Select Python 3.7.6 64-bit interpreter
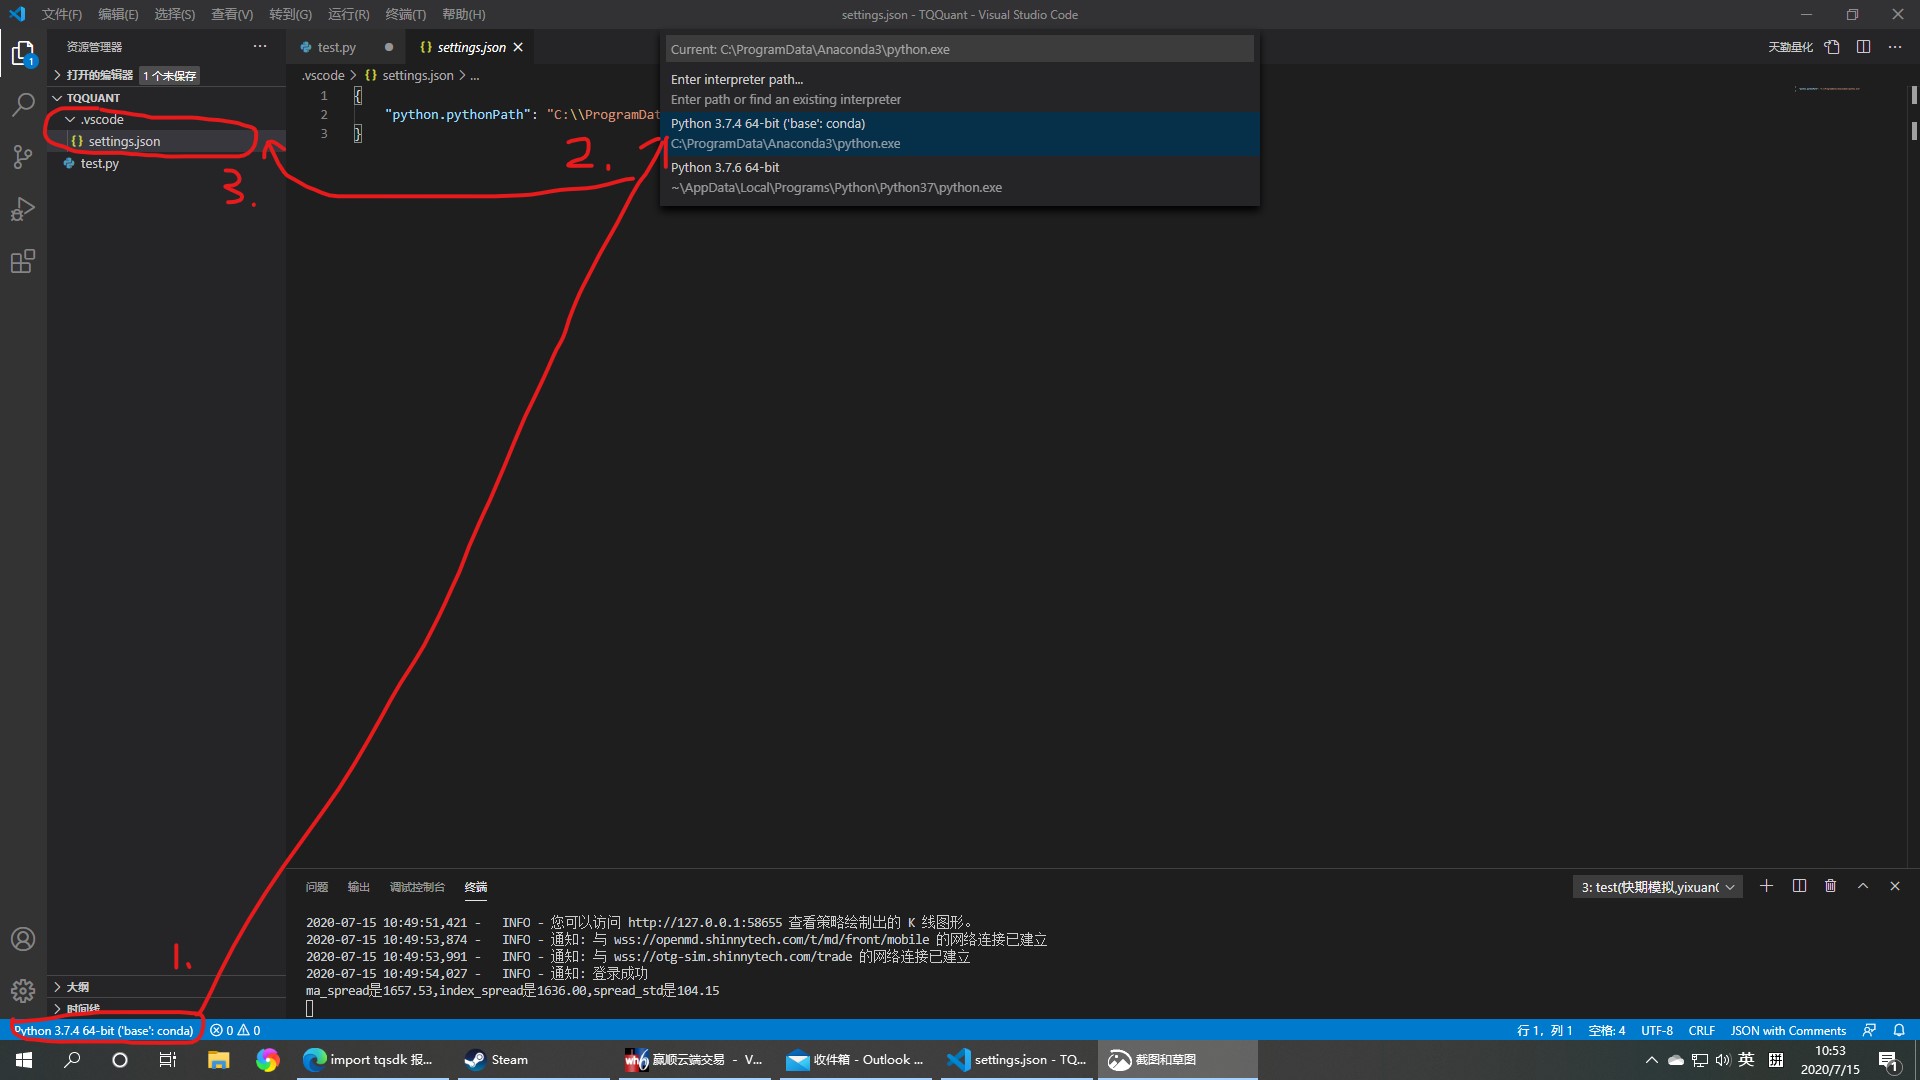The height and width of the screenshot is (1080, 1920). coord(959,177)
